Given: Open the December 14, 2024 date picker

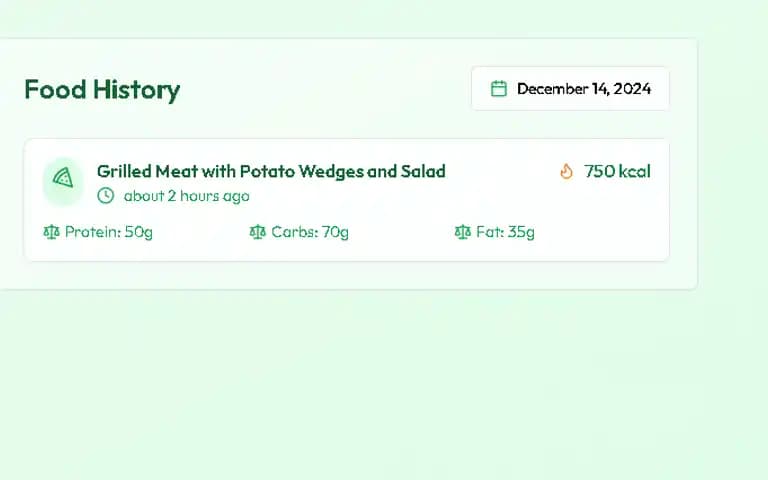Looking at the screenshot, I should (x=570, y=89).
